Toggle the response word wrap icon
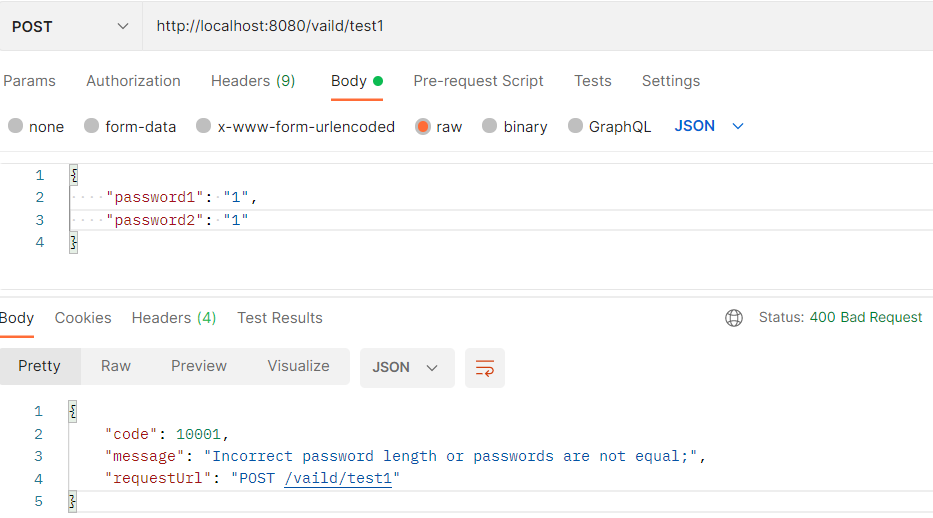 pyautogui.click(x=484, y=368)
